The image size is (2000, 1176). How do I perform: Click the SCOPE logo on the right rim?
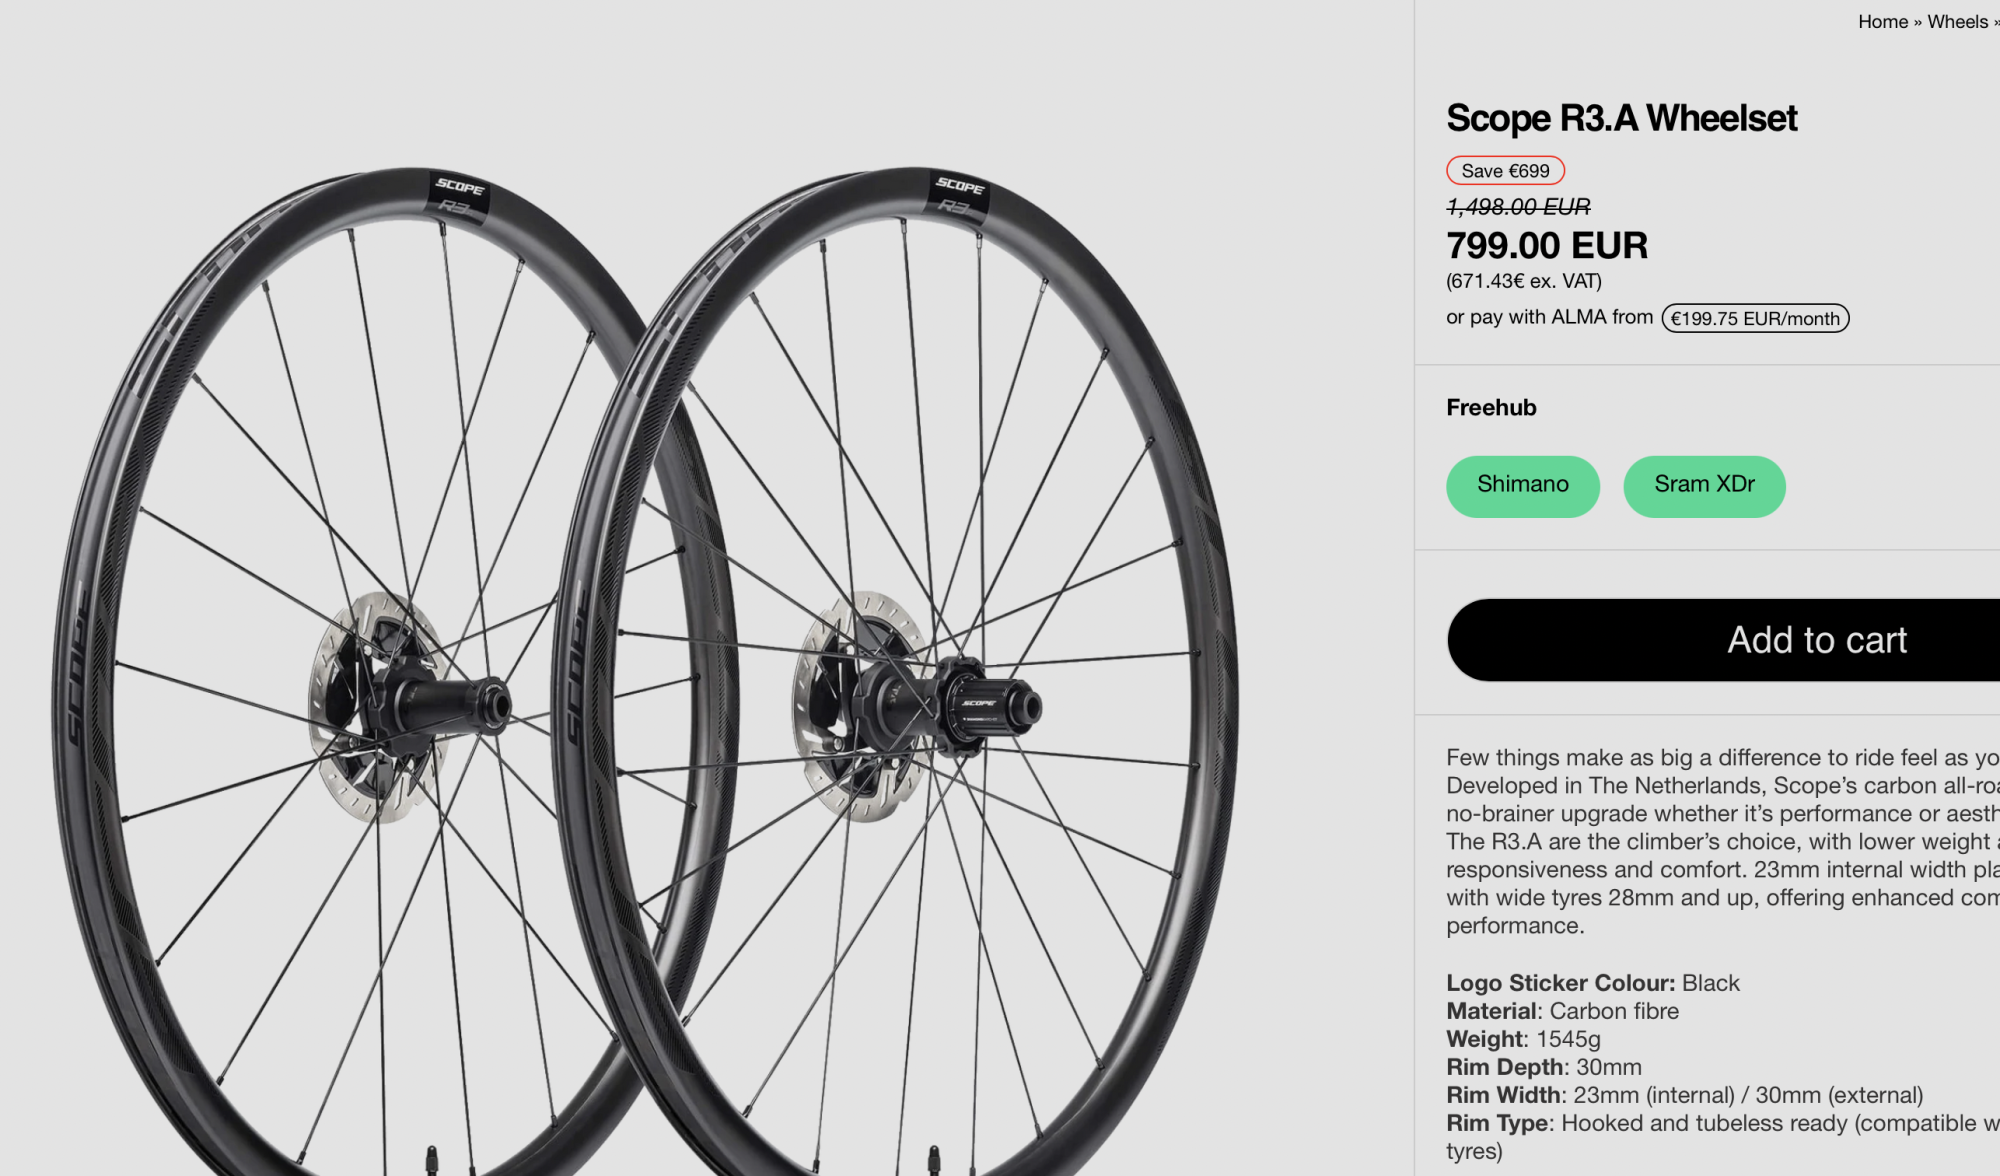tap(960, 186)
